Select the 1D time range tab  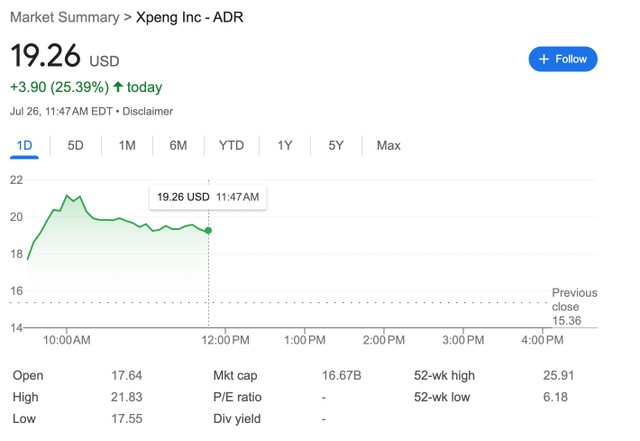[x=24, y=146]
